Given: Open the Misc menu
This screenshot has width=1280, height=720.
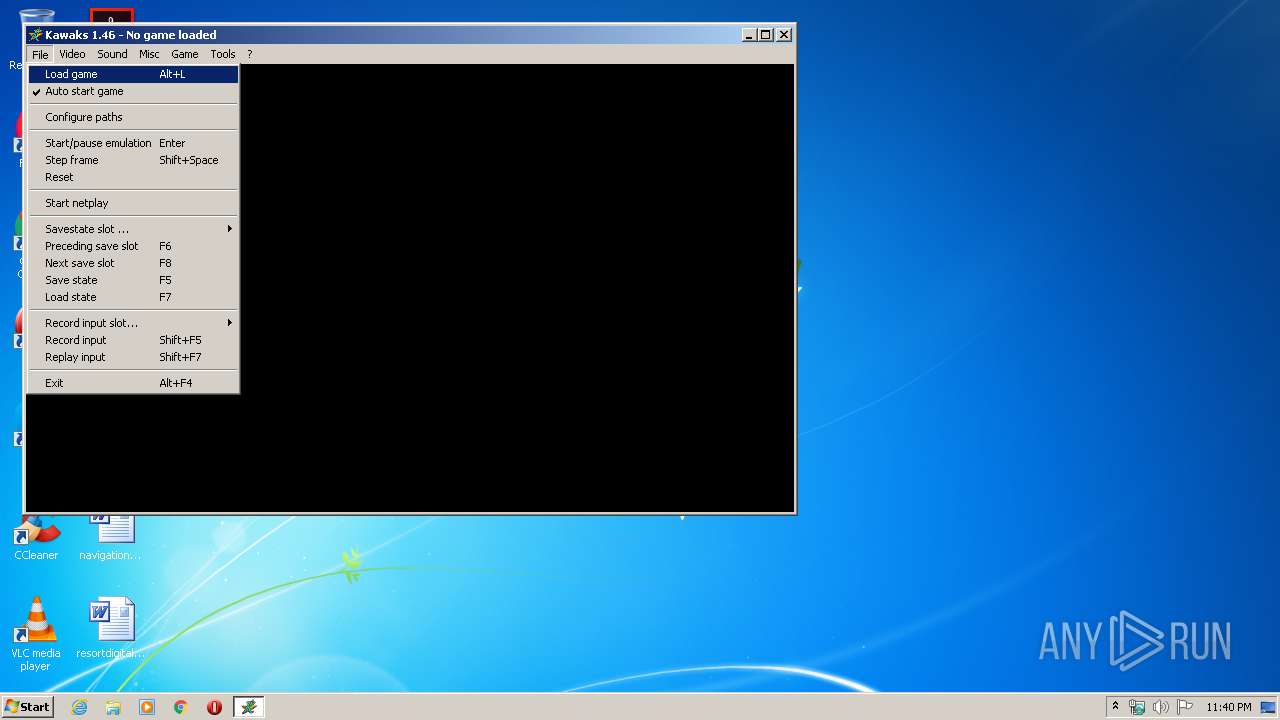Looking at the screenshot, I should [149, 54].
